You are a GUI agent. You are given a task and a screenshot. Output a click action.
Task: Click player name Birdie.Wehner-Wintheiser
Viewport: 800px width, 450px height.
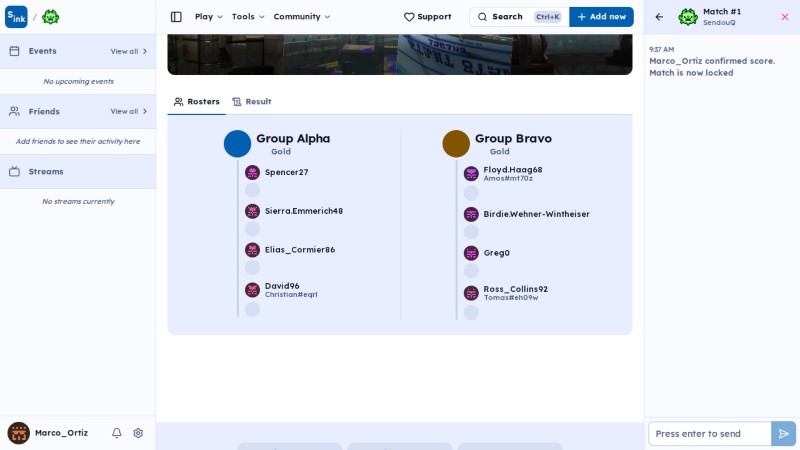coord(536,214)
